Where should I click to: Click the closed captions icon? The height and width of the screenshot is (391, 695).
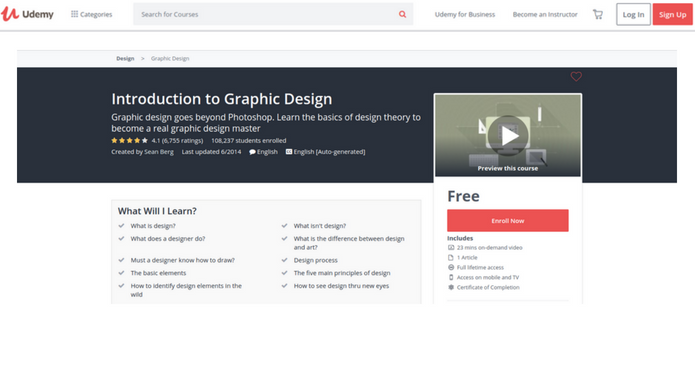289,152
